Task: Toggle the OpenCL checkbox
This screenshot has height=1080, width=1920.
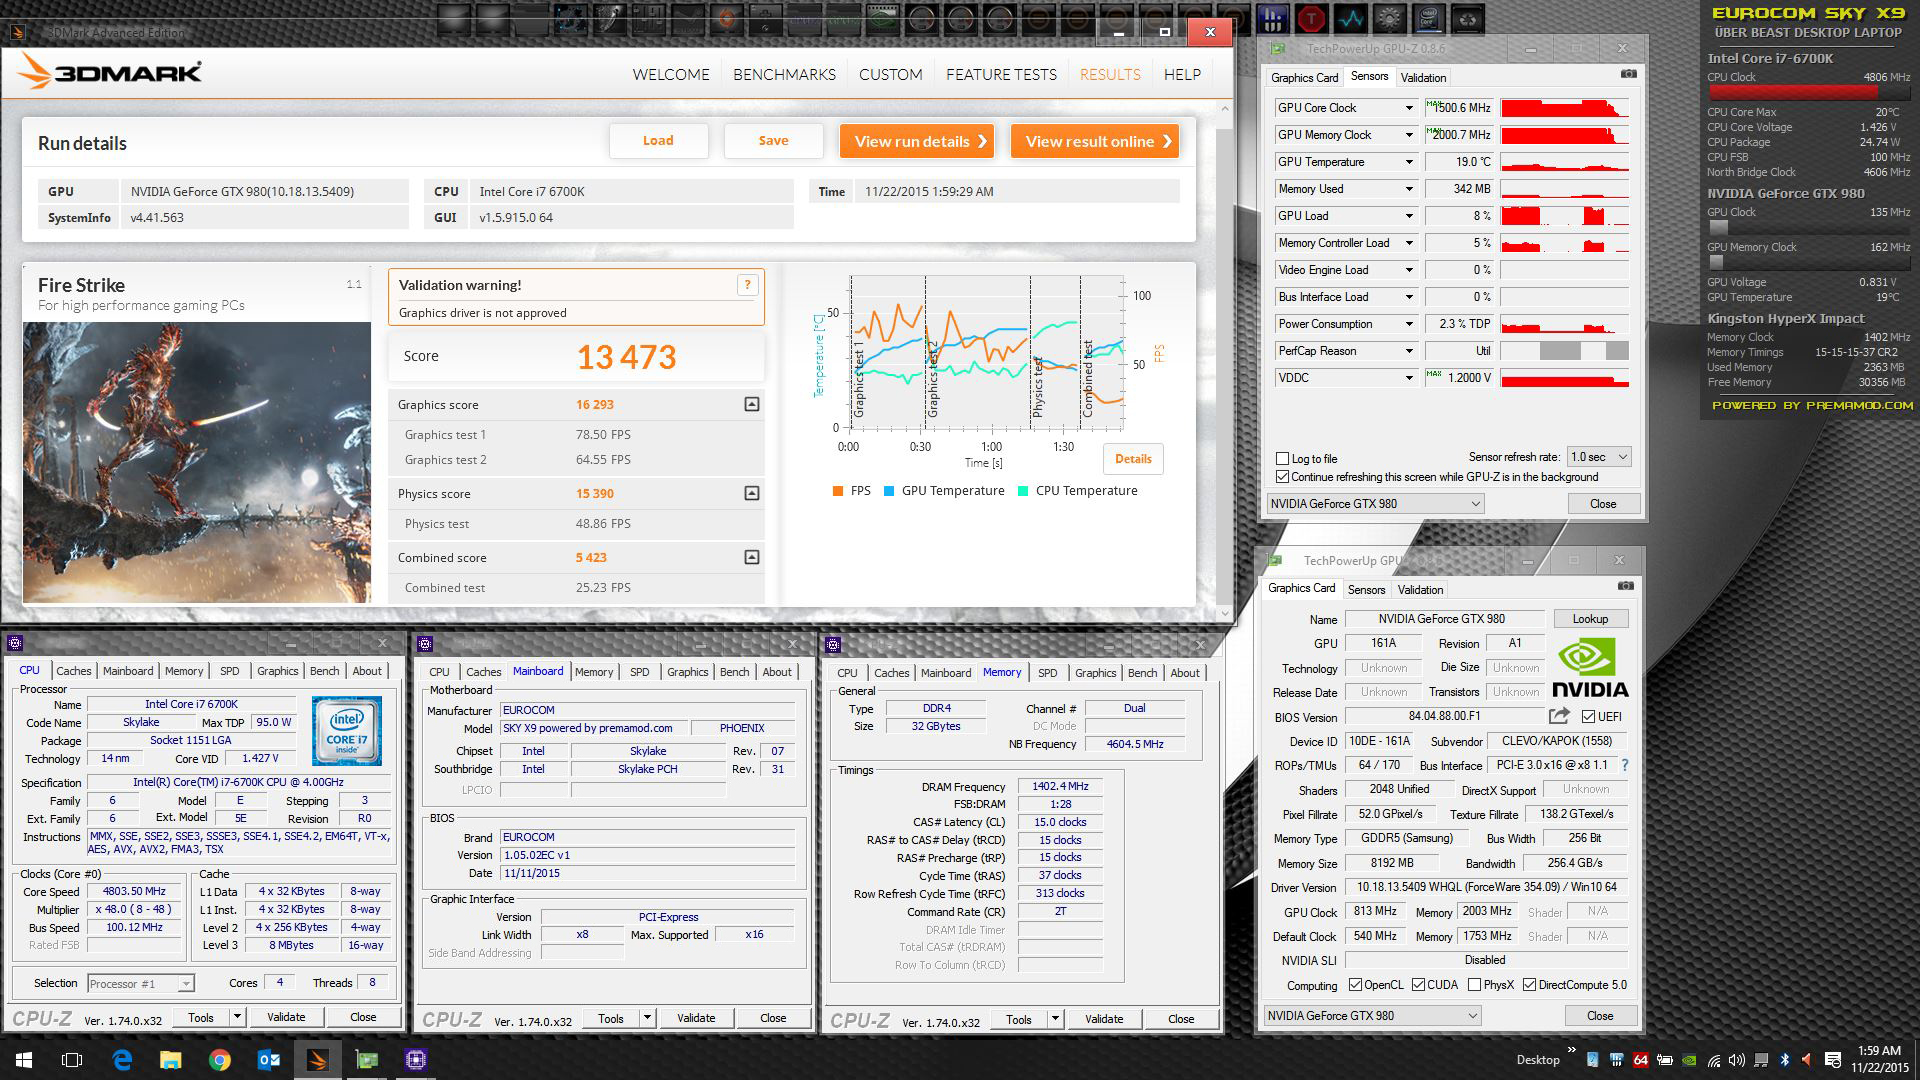Action: (1355, 985)
